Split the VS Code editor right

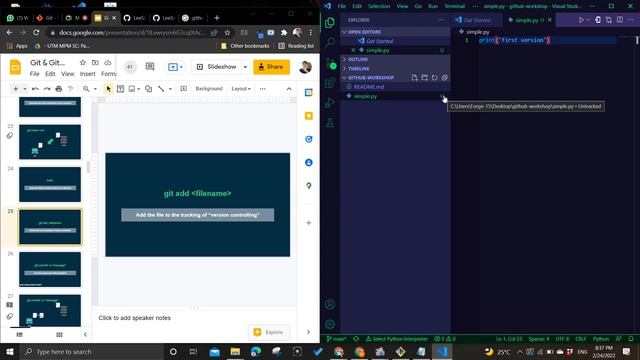620,20
